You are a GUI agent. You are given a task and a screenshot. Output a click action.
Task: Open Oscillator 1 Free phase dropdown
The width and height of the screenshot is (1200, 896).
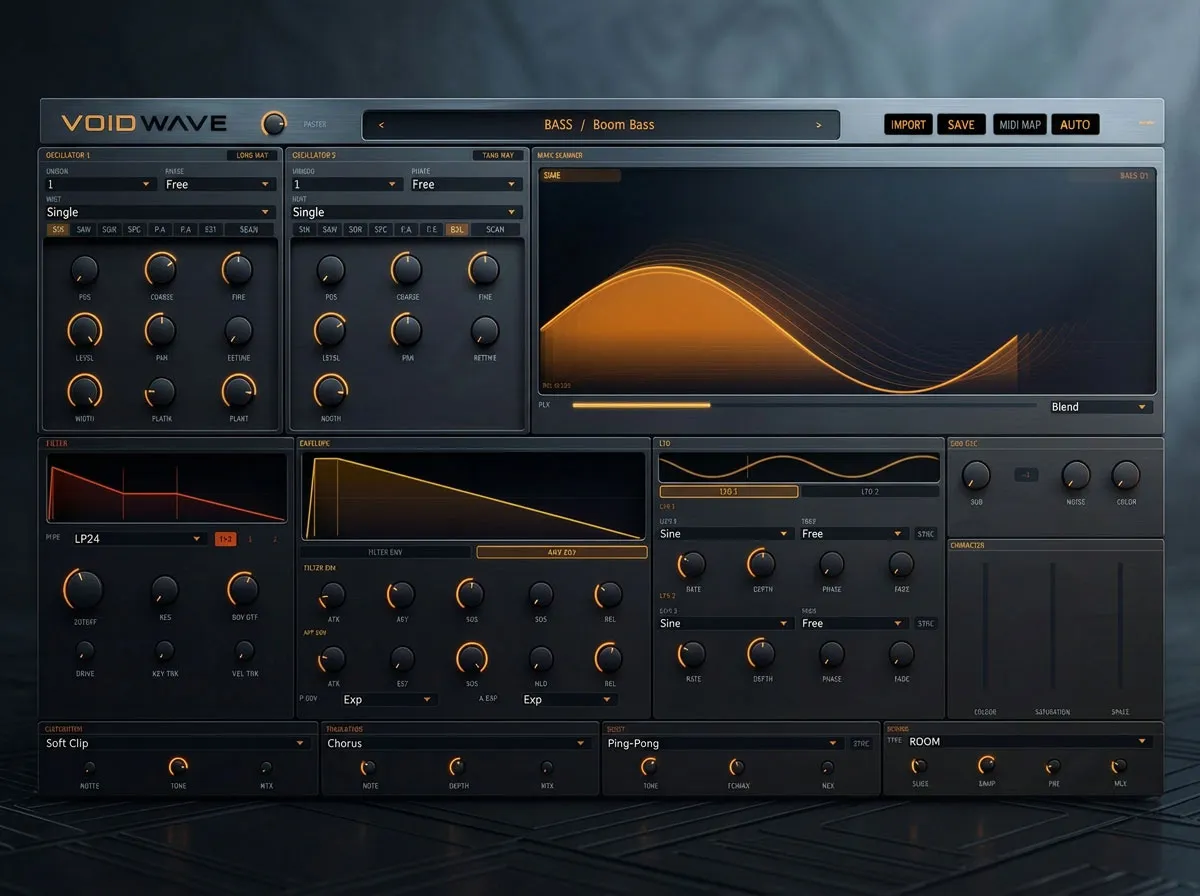click(220, 184)
